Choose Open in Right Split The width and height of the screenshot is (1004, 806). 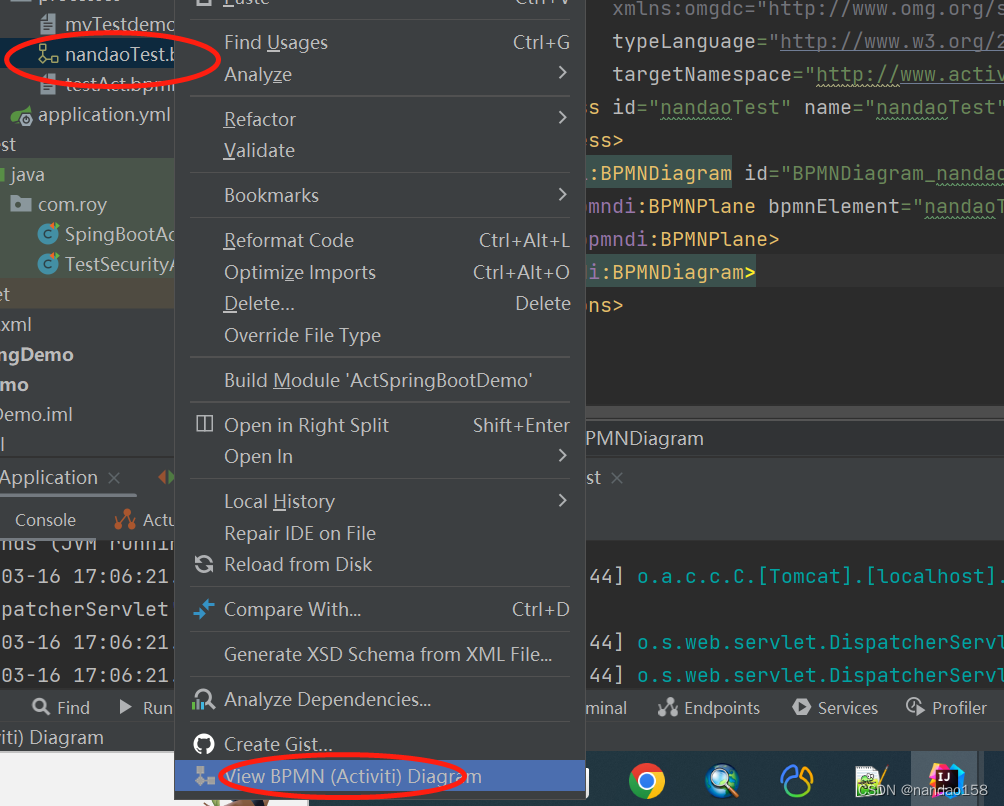point(380,425)
